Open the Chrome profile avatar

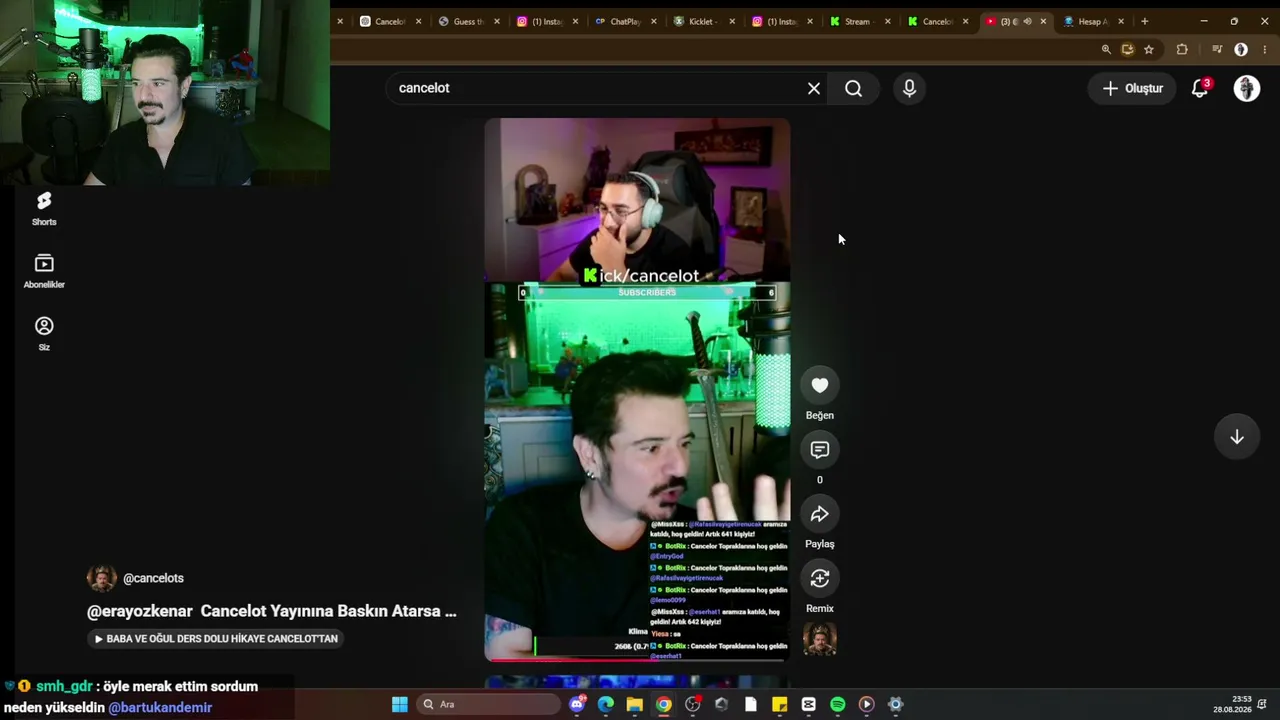point(1241,49)
